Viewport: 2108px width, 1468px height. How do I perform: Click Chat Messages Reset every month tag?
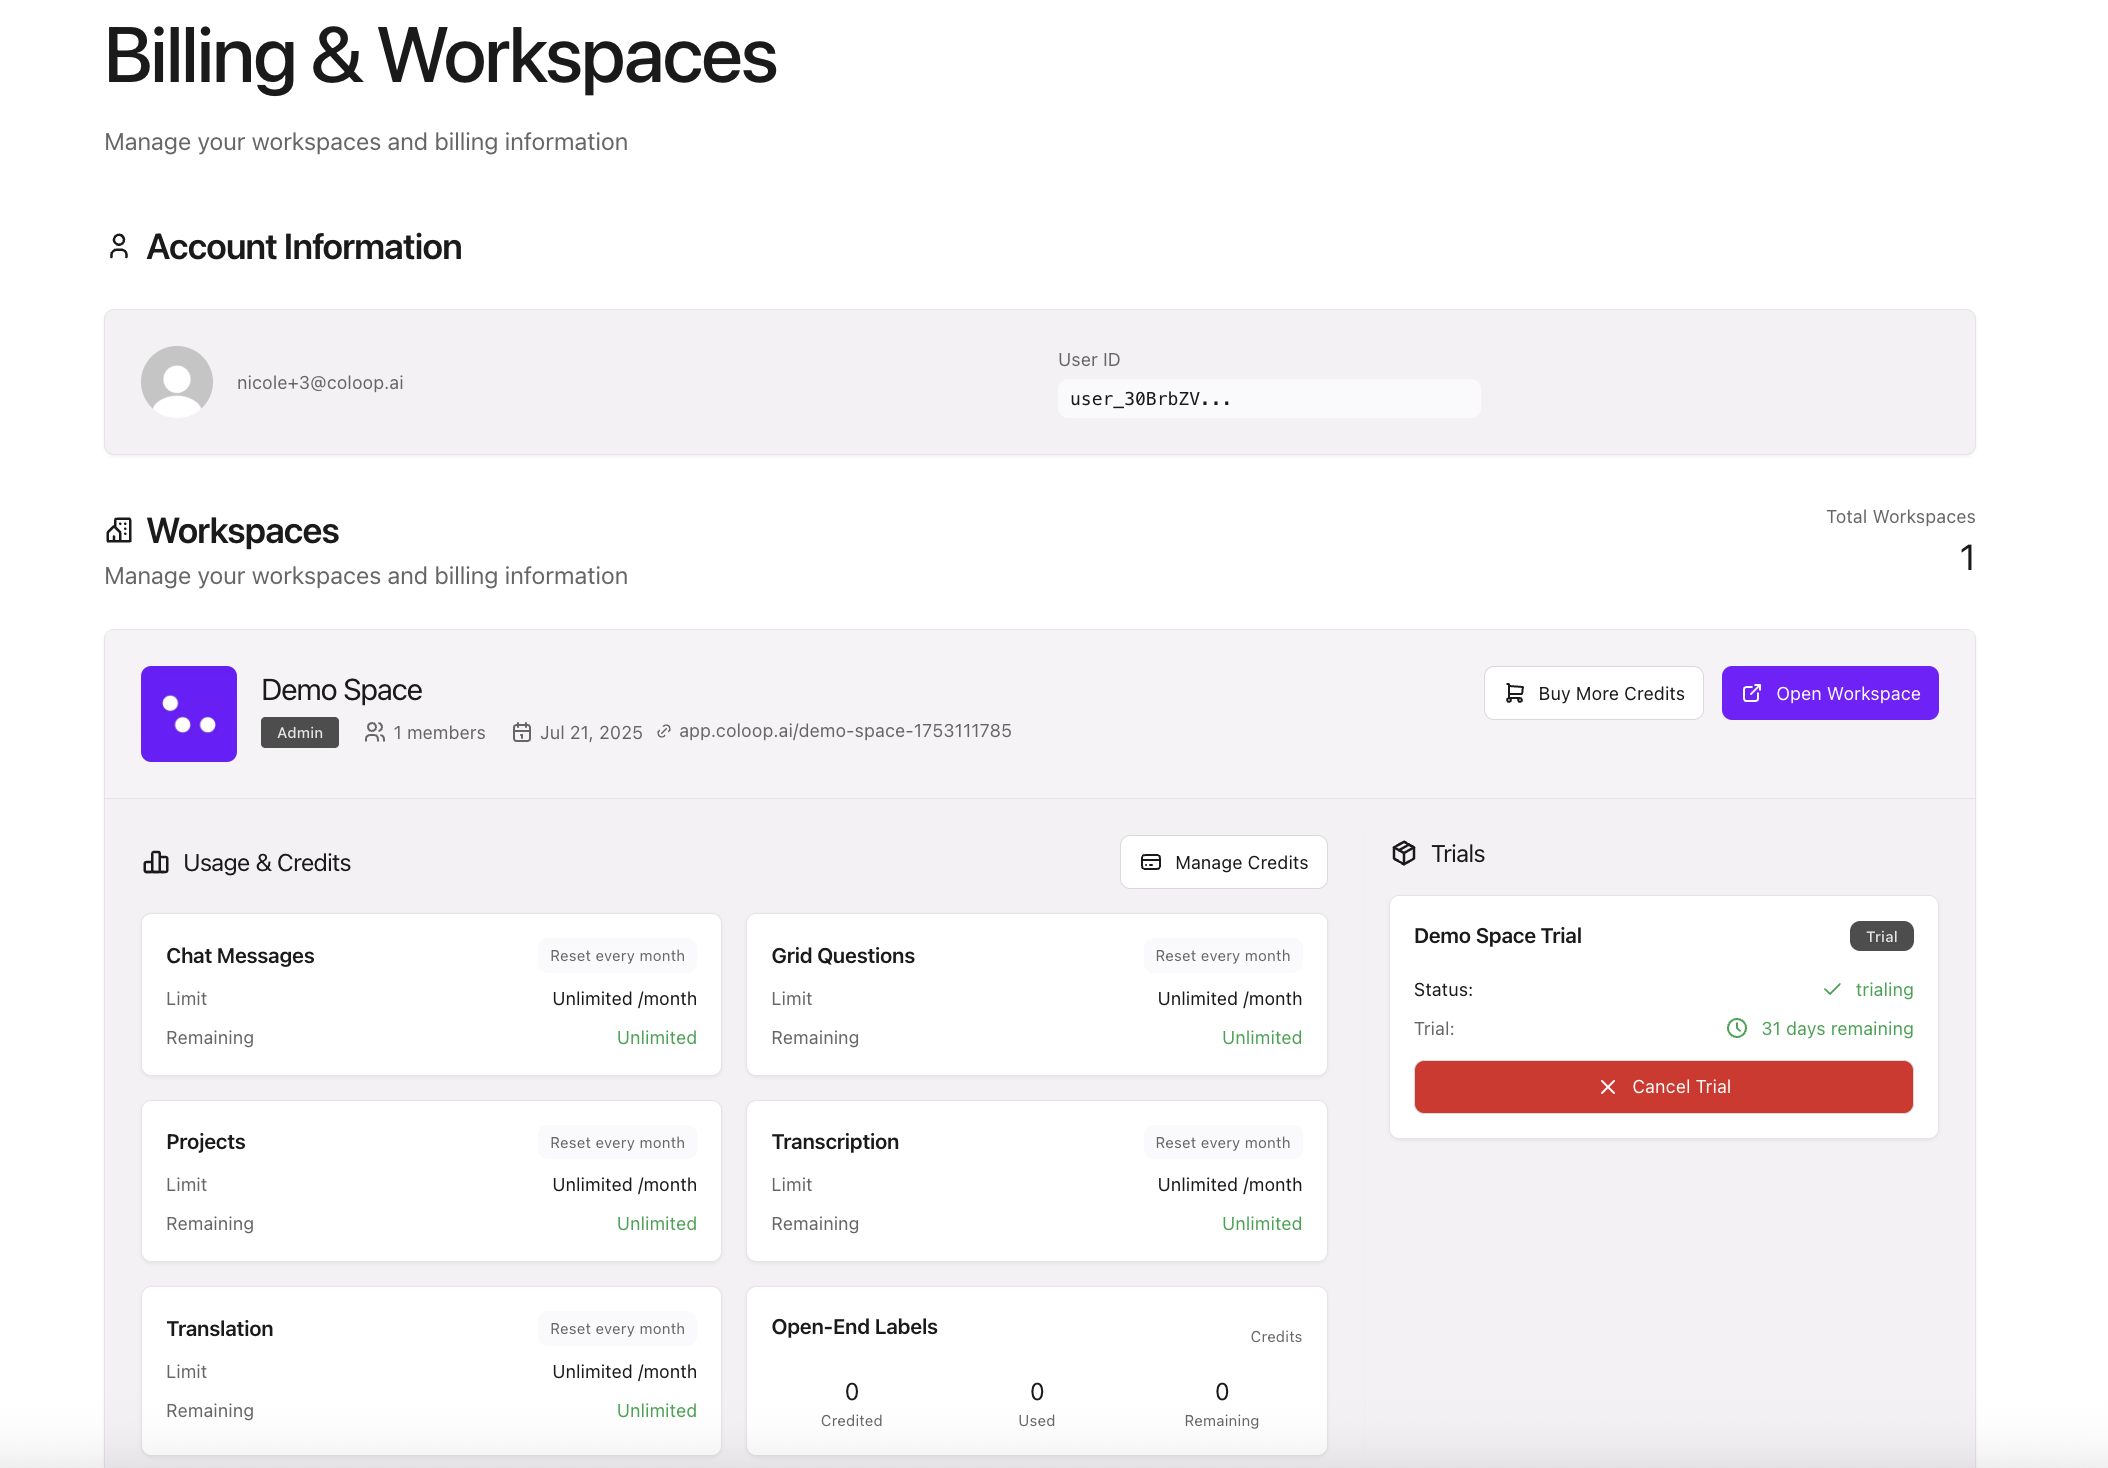(x=617, y=955)
